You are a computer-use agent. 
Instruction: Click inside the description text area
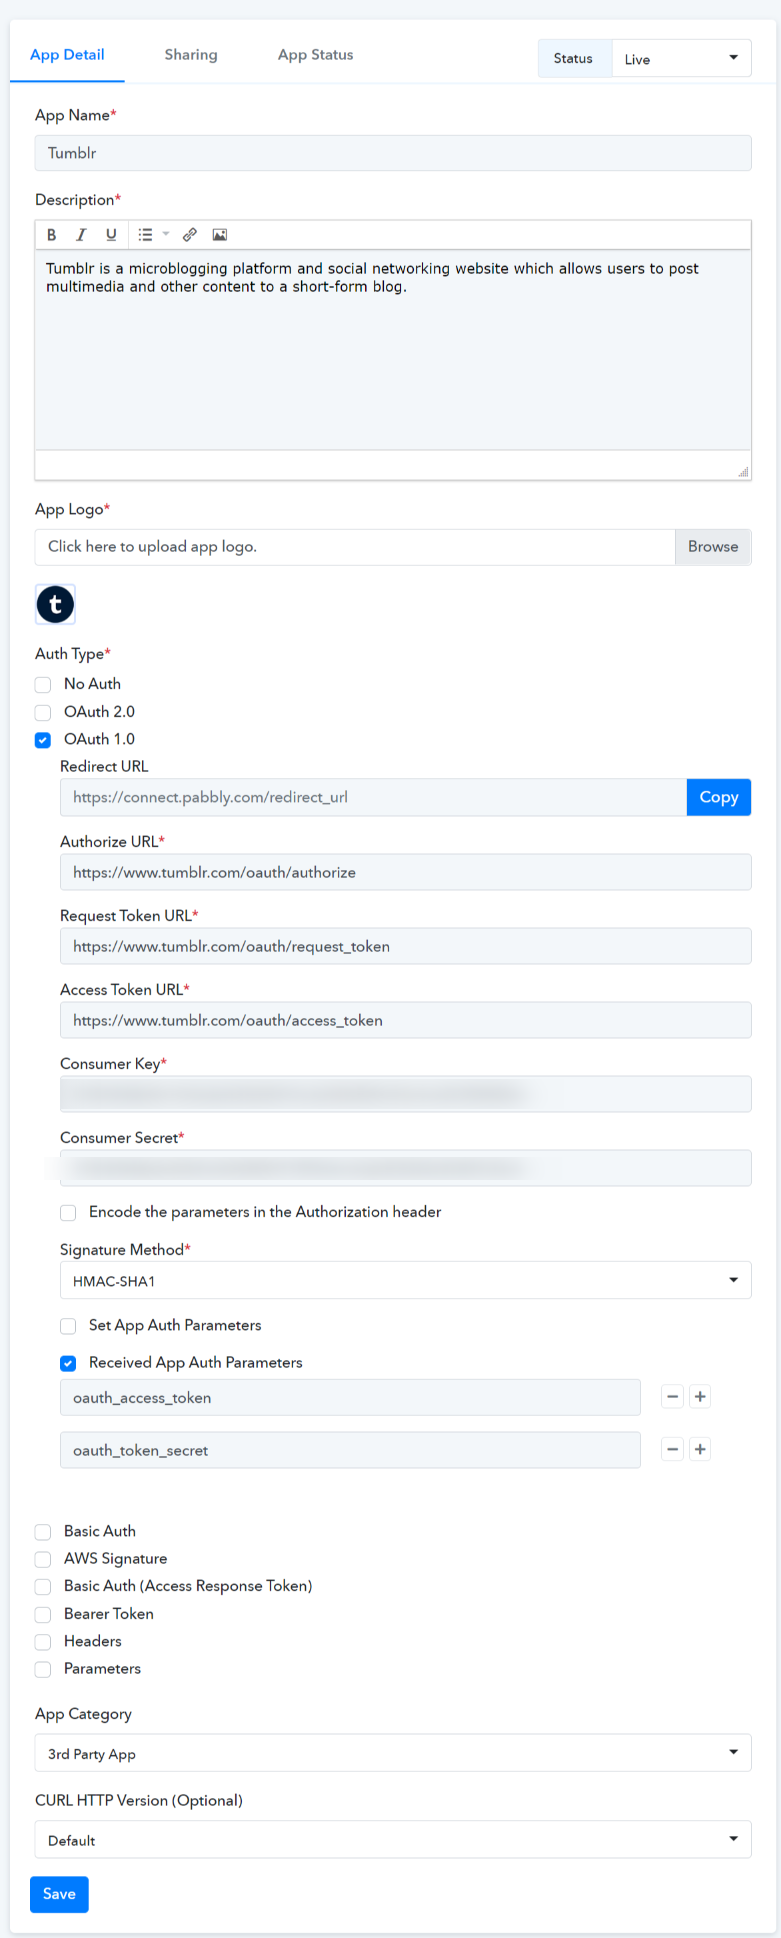coord(393,350)
